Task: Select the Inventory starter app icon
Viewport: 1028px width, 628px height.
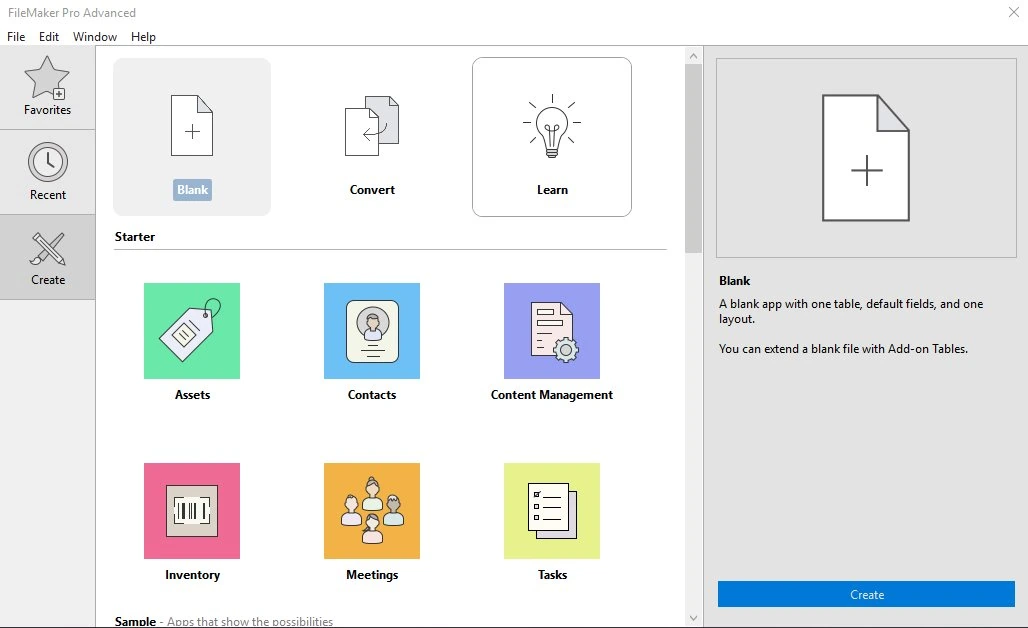Action: pos(192,511)
